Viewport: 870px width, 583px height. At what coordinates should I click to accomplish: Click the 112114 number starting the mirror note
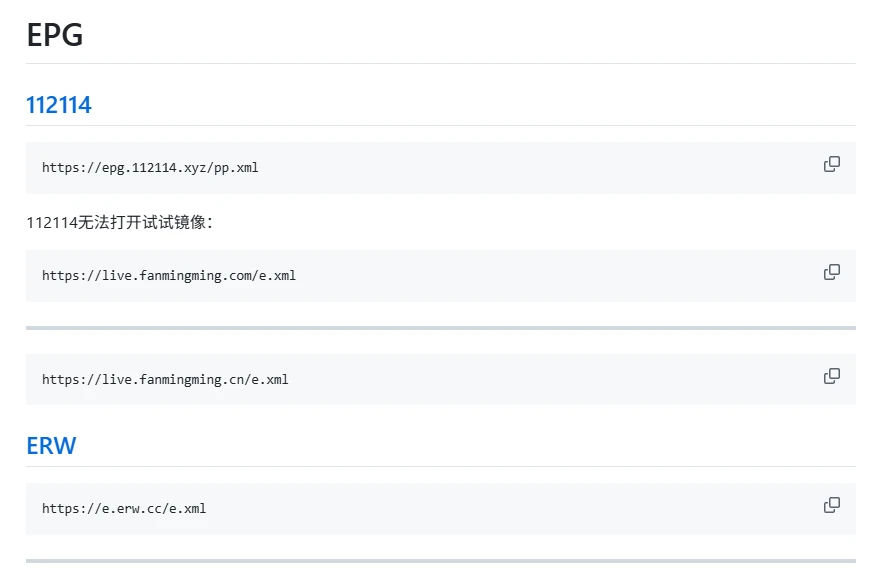[52, 222]
